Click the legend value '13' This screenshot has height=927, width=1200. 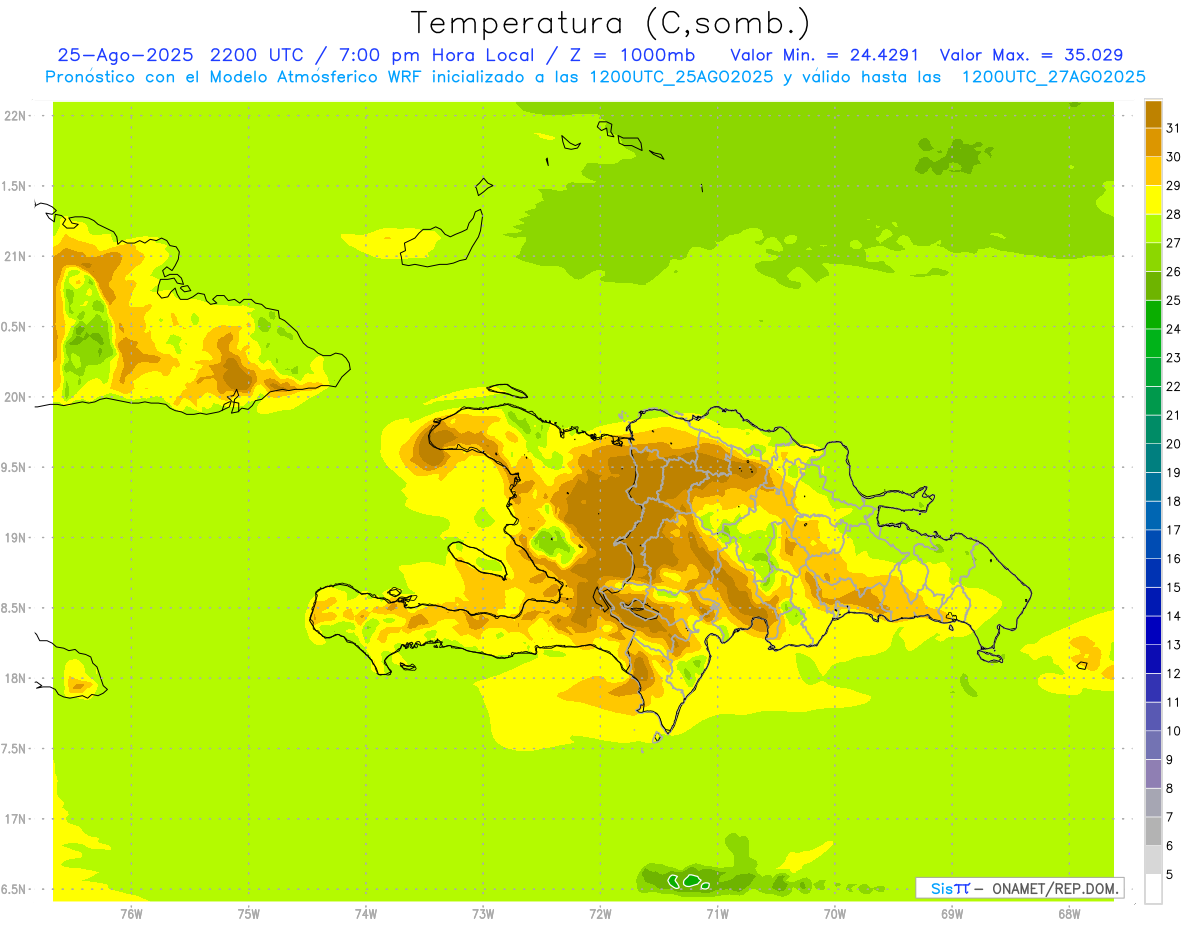1174,645
